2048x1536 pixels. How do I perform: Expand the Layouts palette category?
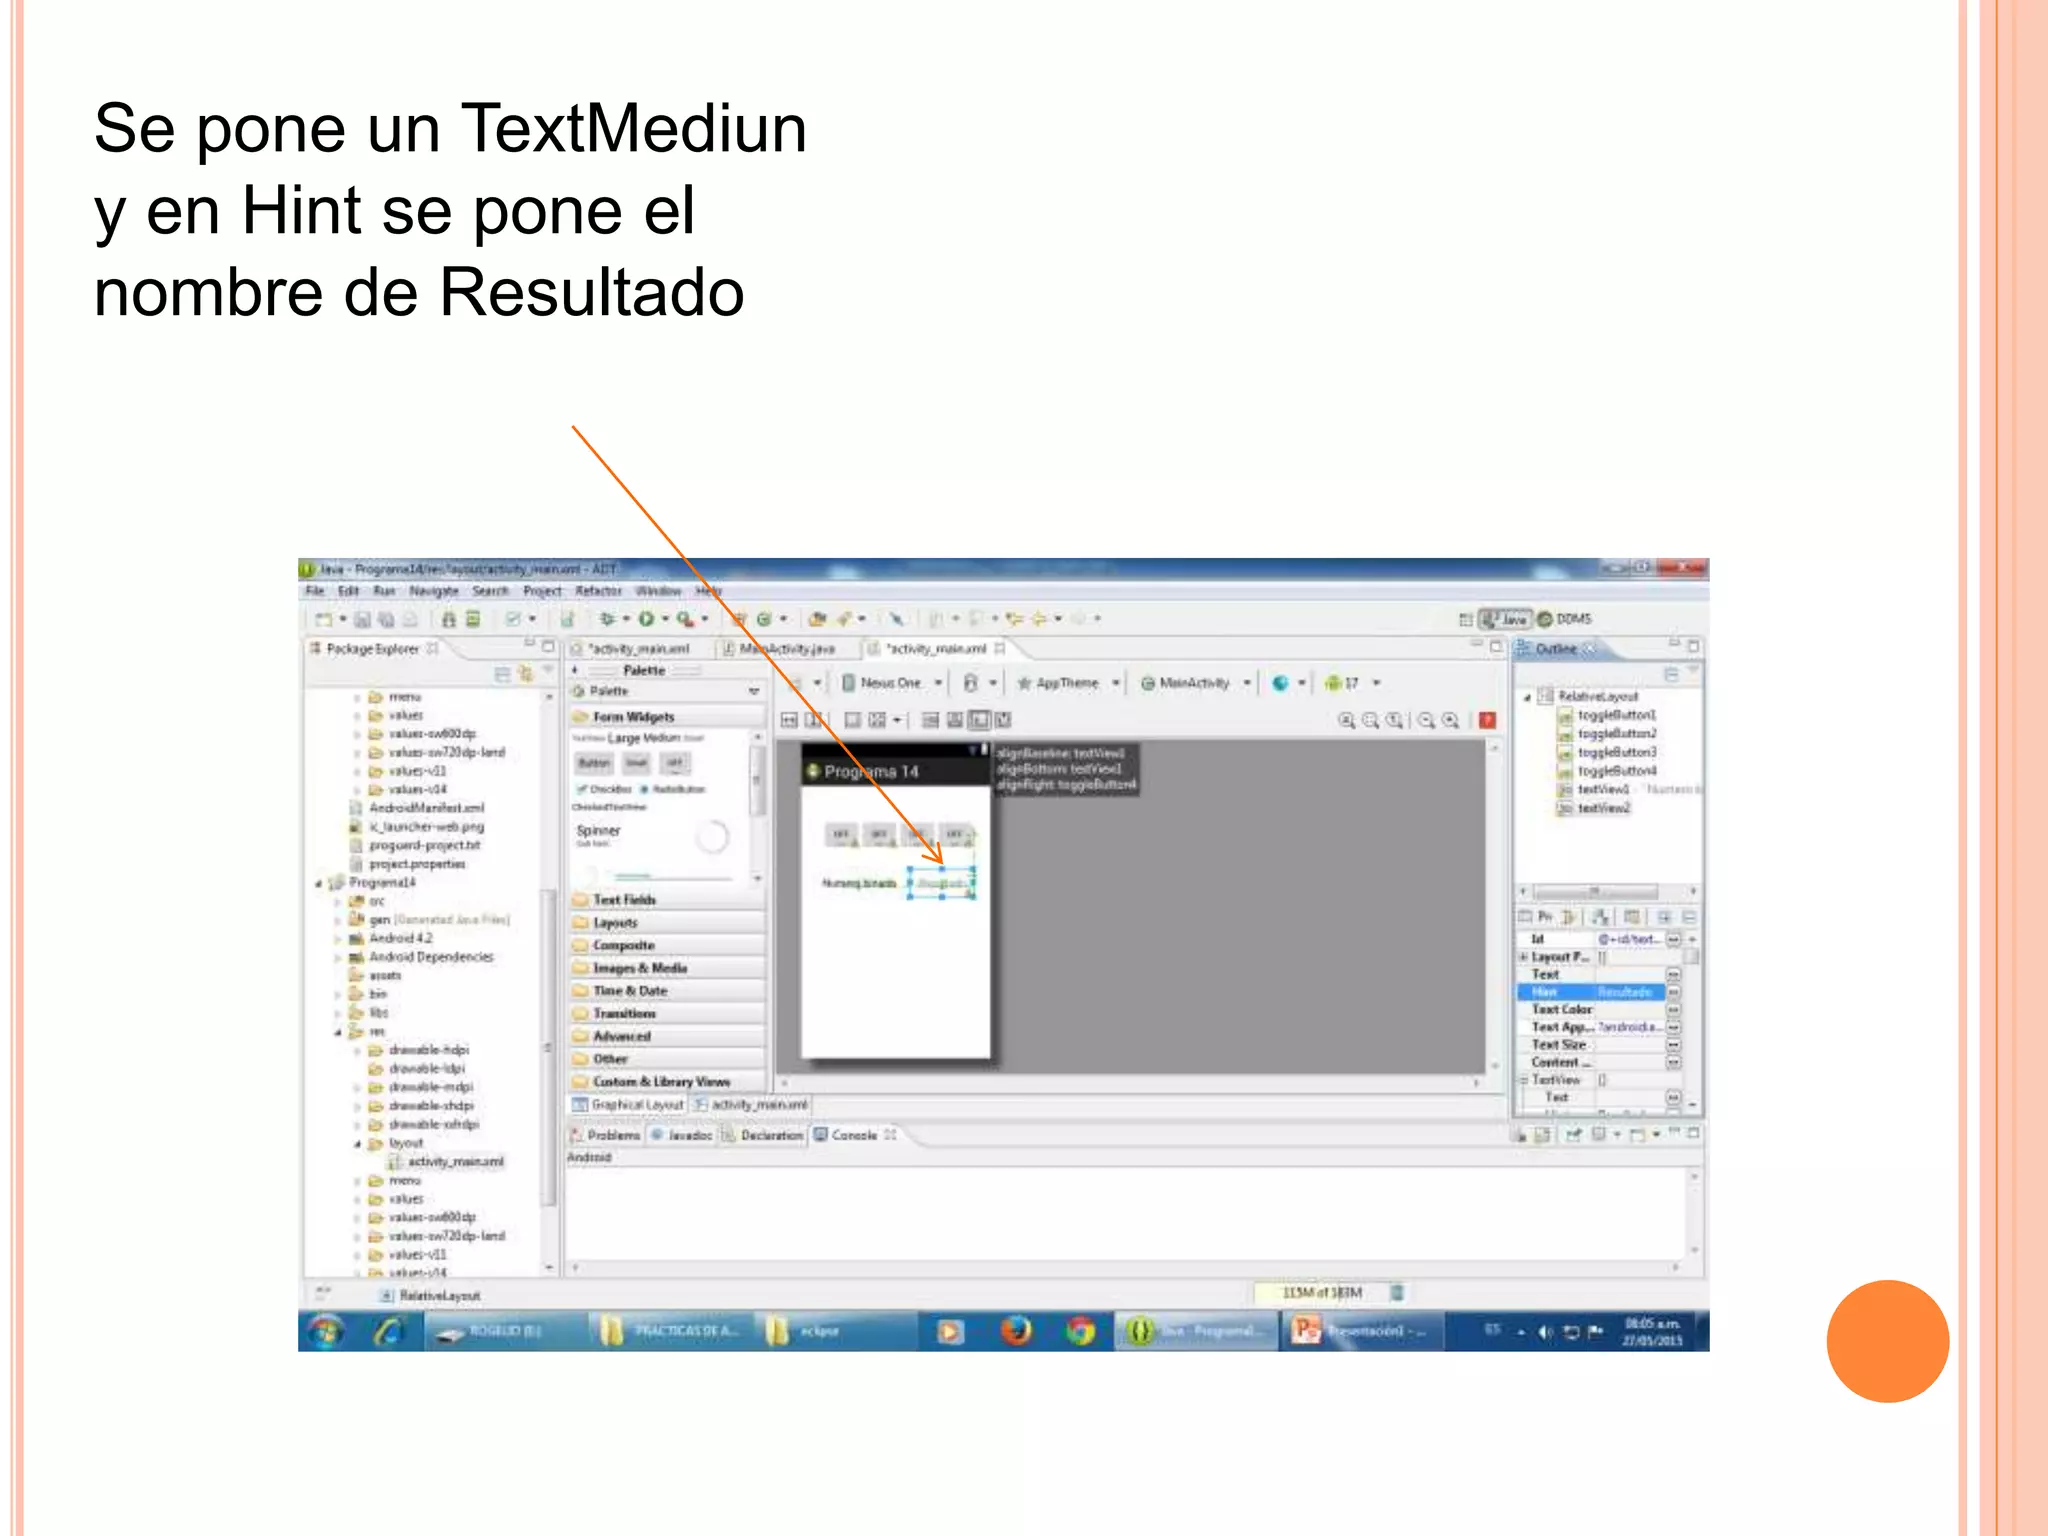667,923
